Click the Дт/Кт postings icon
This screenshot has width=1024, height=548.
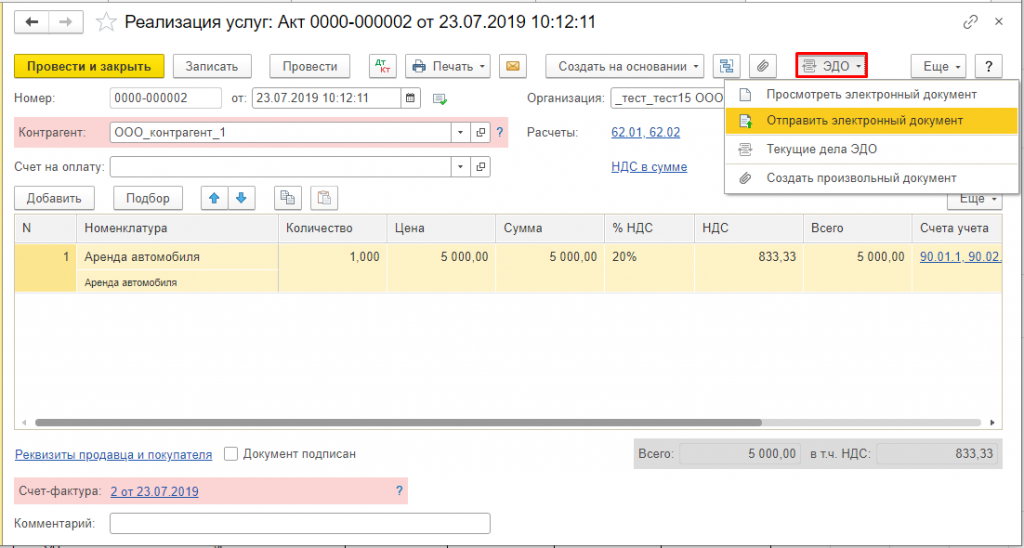382,66
